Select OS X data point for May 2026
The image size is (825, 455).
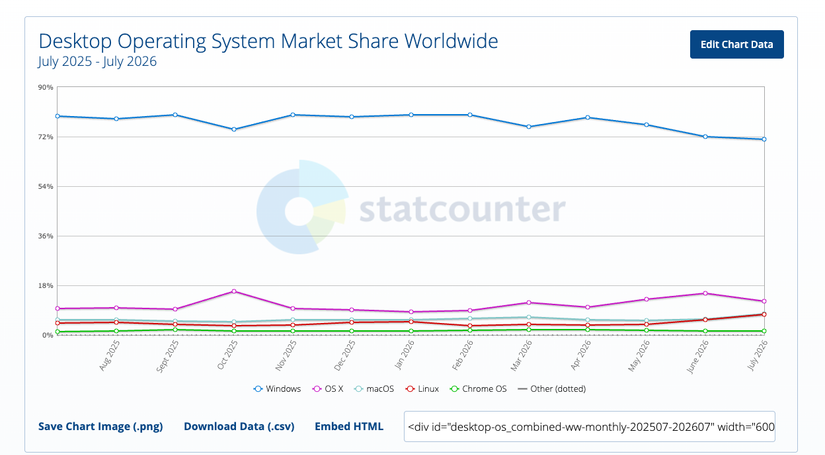pos(647,299)
